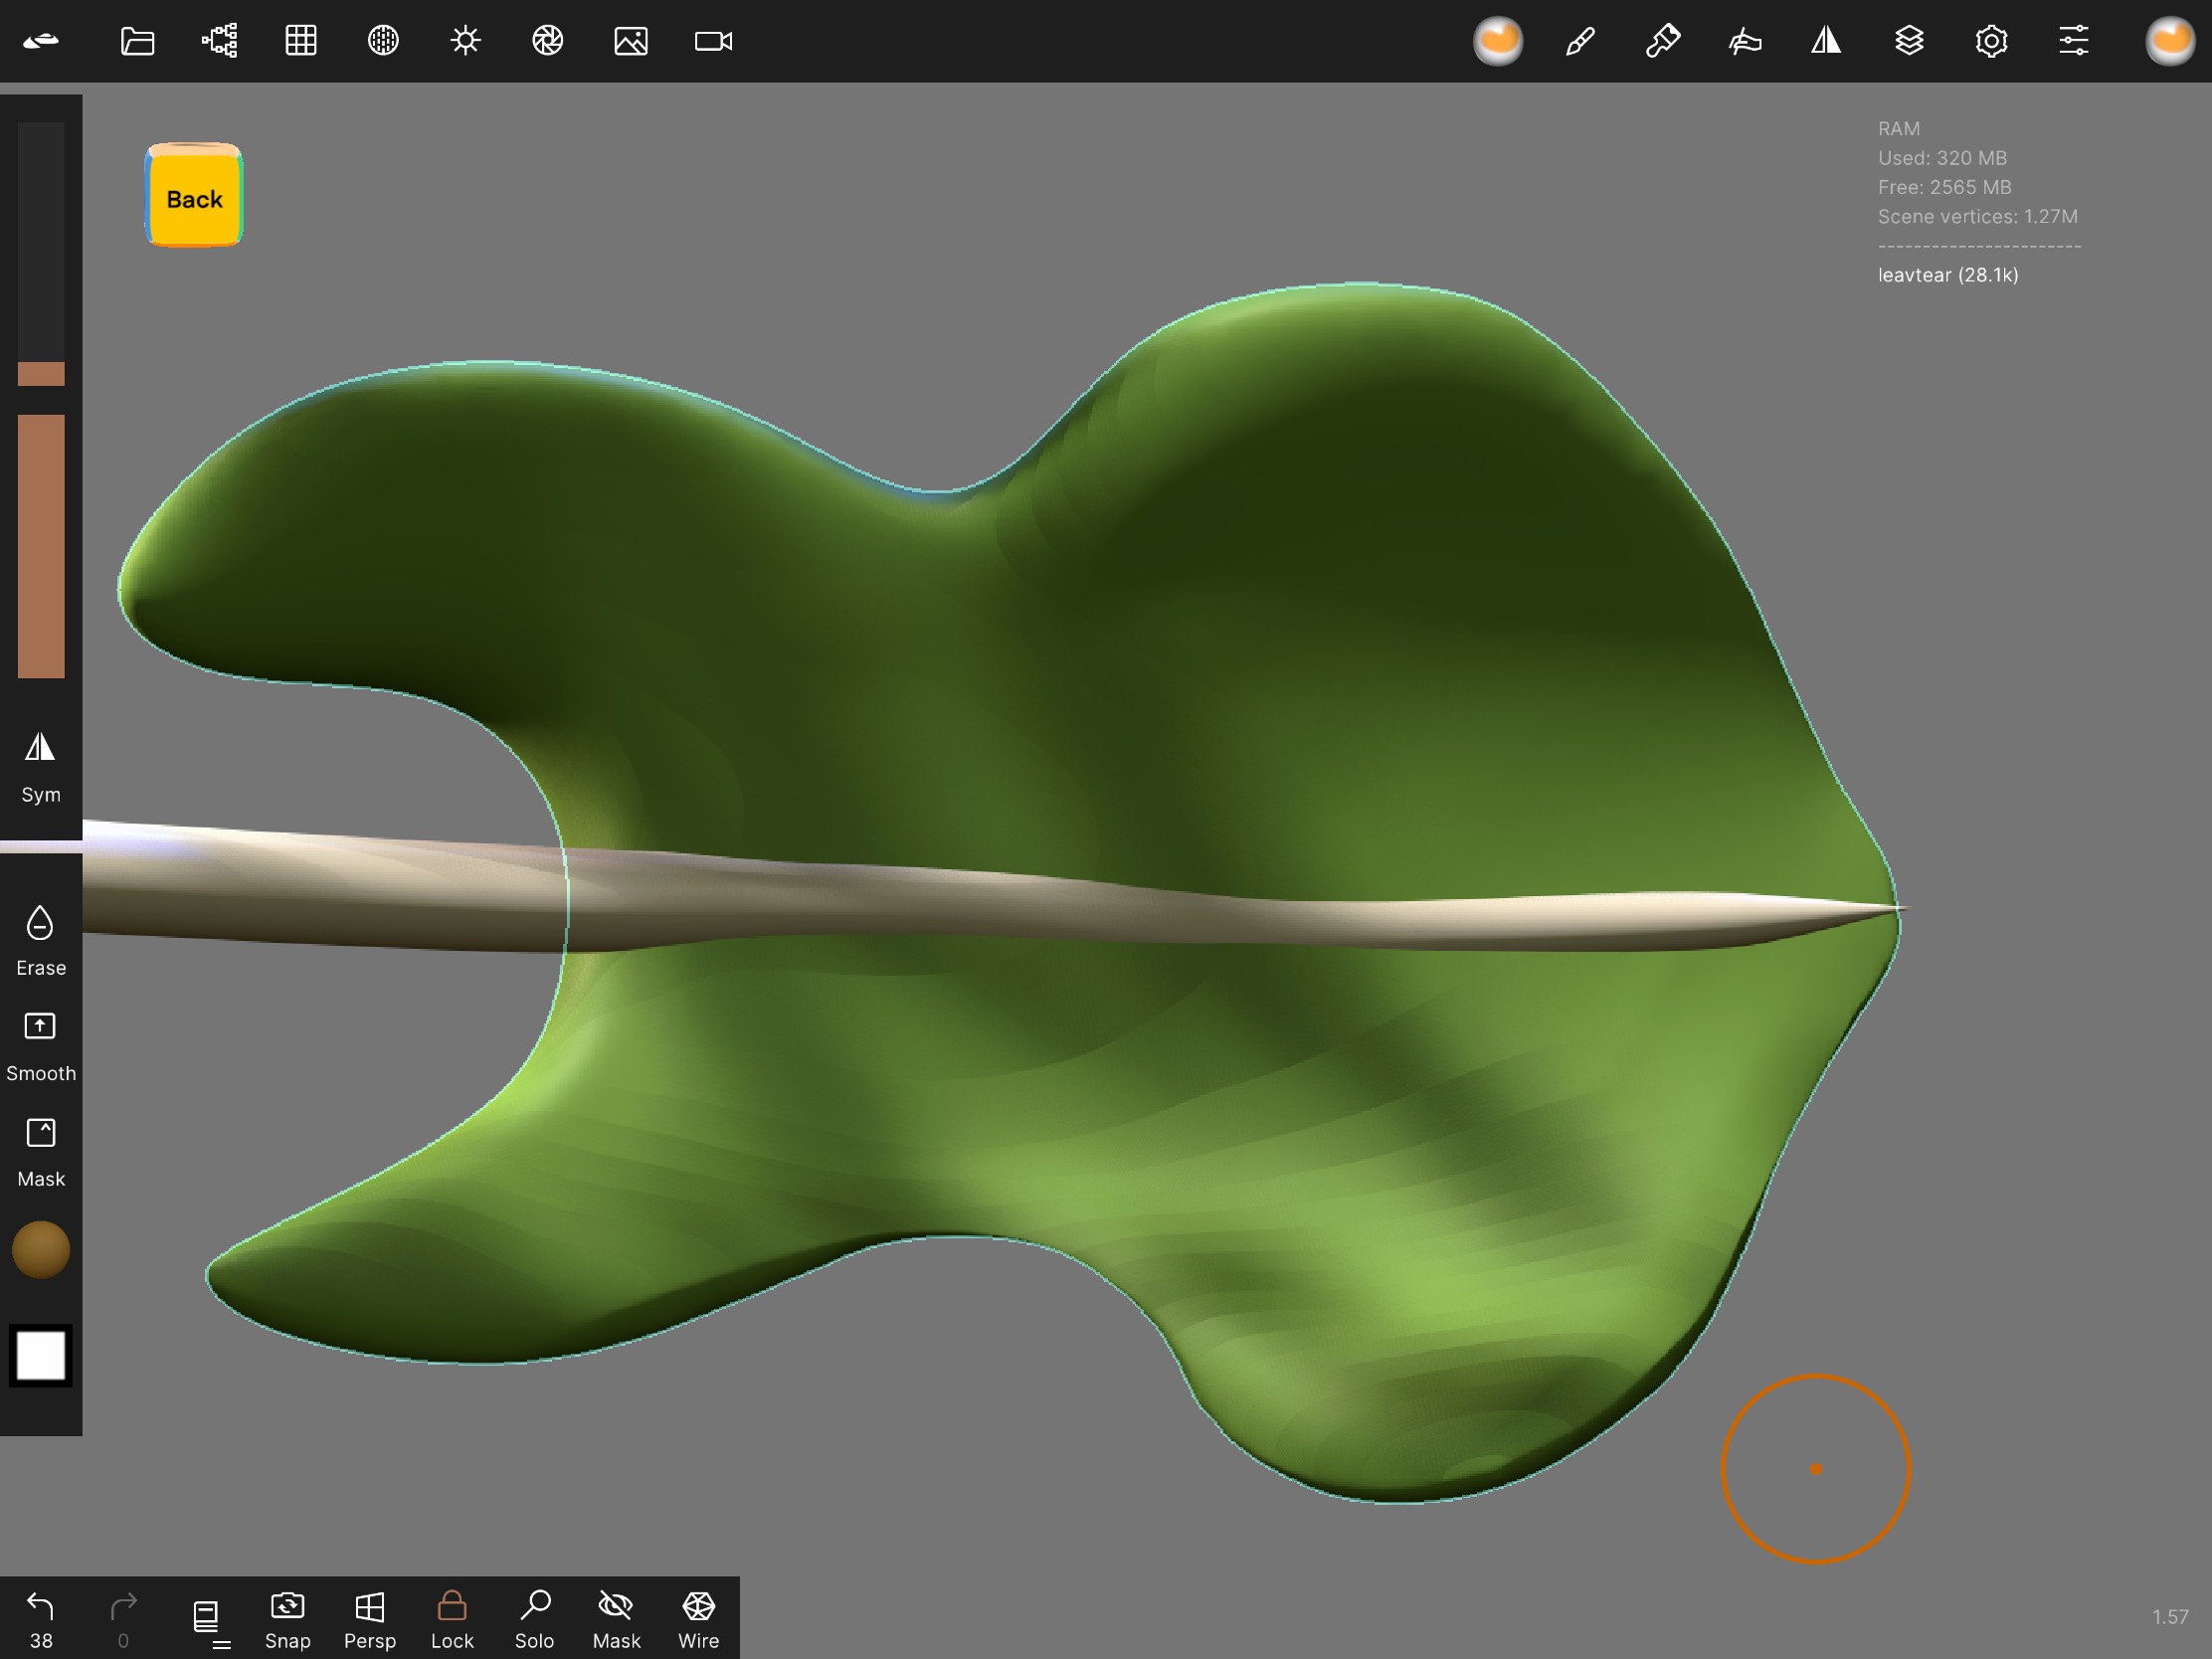Open the layers stack menu
Image resolution: width=2212 pixels, height=1659 pixels.
[1908, 41]
